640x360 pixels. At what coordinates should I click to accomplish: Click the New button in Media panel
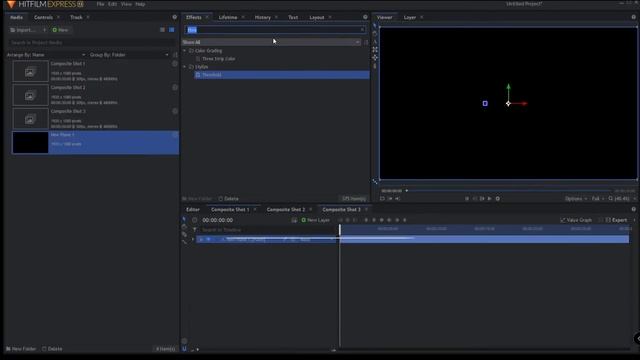point(60,30)
